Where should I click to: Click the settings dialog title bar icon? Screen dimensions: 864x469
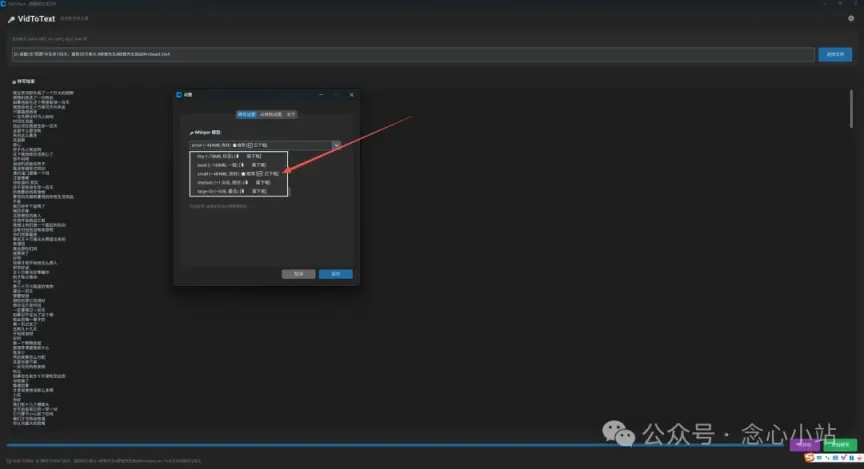(x=178, y=94)
